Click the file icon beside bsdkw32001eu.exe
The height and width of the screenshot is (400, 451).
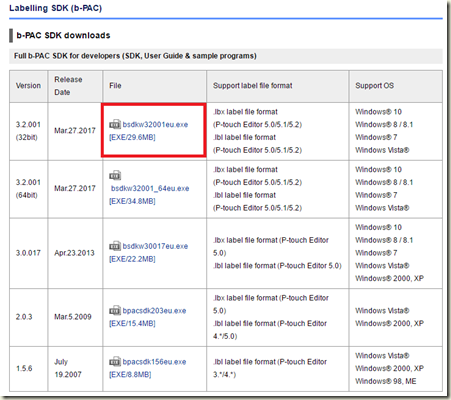point(115,124)
